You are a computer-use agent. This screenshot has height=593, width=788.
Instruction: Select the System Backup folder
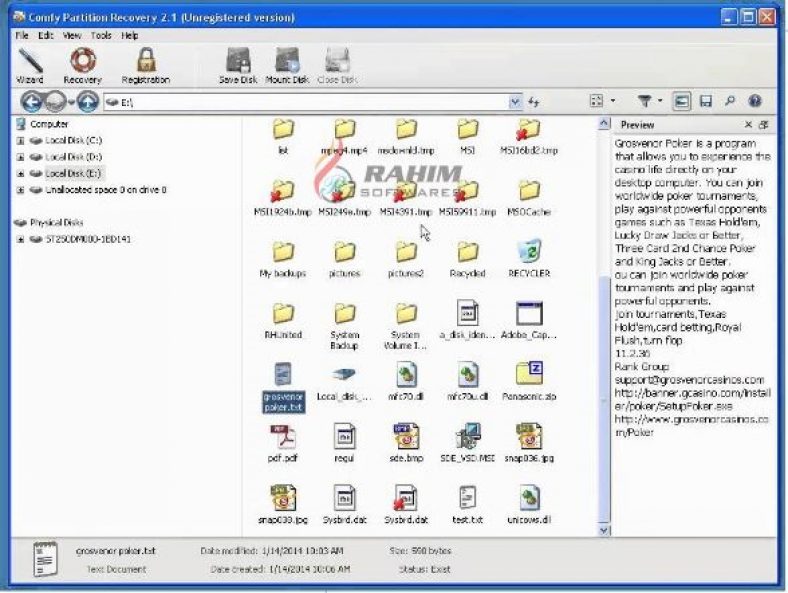click(344, 326)
